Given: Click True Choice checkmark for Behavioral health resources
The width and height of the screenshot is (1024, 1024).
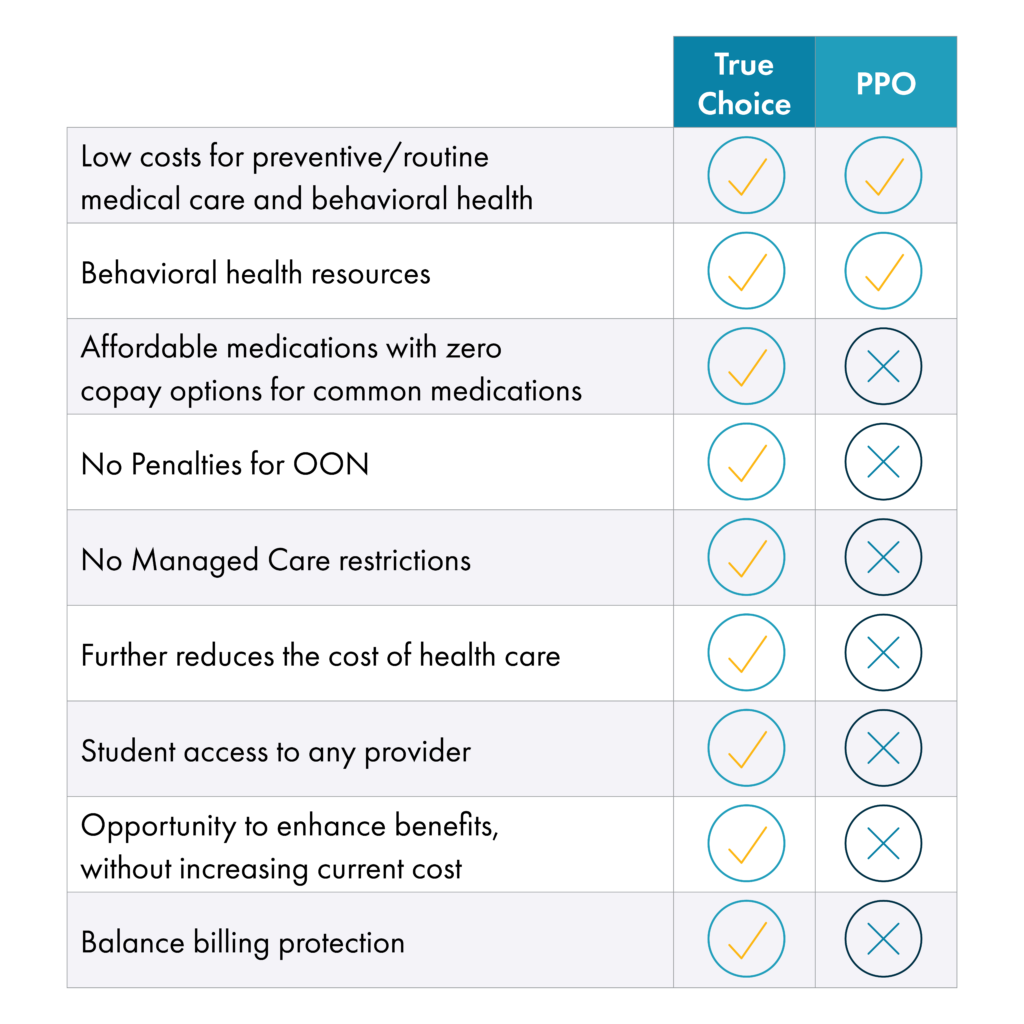Looking at the screenshot, I should 746,271.
